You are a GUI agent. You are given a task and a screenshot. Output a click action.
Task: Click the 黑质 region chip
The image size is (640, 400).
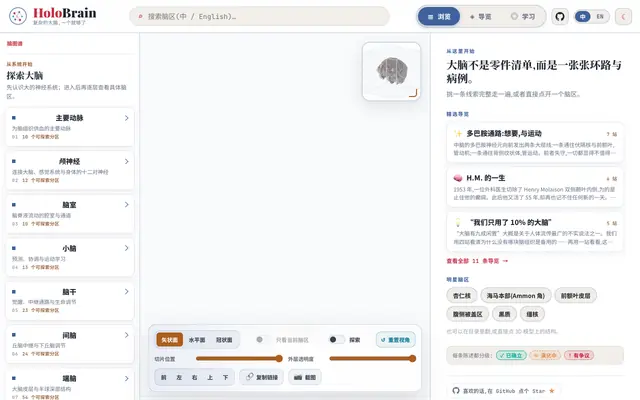point(504,314)
